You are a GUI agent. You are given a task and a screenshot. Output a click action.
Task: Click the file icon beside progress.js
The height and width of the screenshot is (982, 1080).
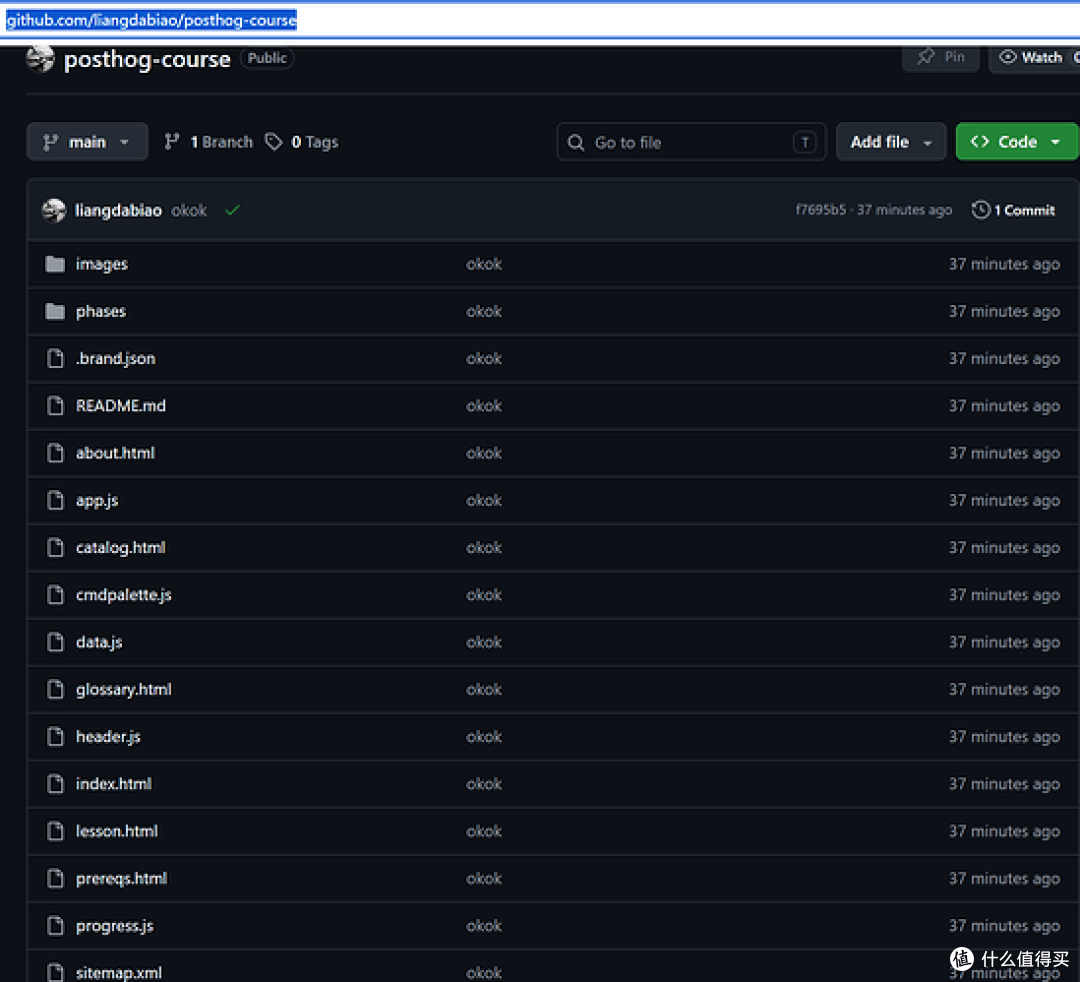coord(55,926)
